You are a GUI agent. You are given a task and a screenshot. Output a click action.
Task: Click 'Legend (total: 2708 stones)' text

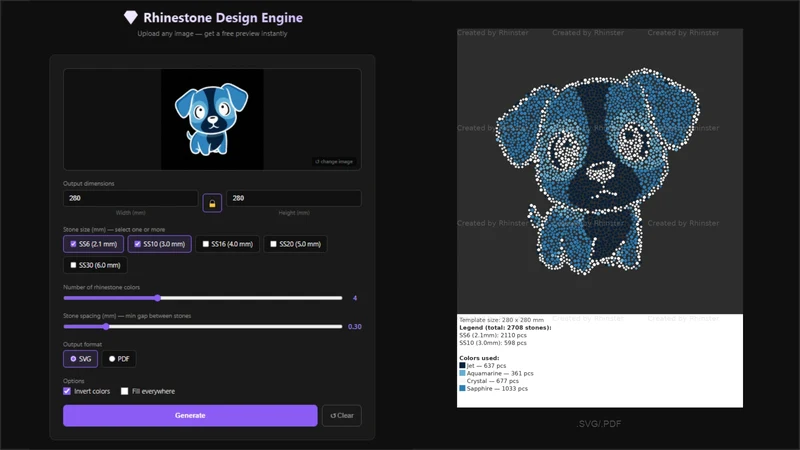505,328
